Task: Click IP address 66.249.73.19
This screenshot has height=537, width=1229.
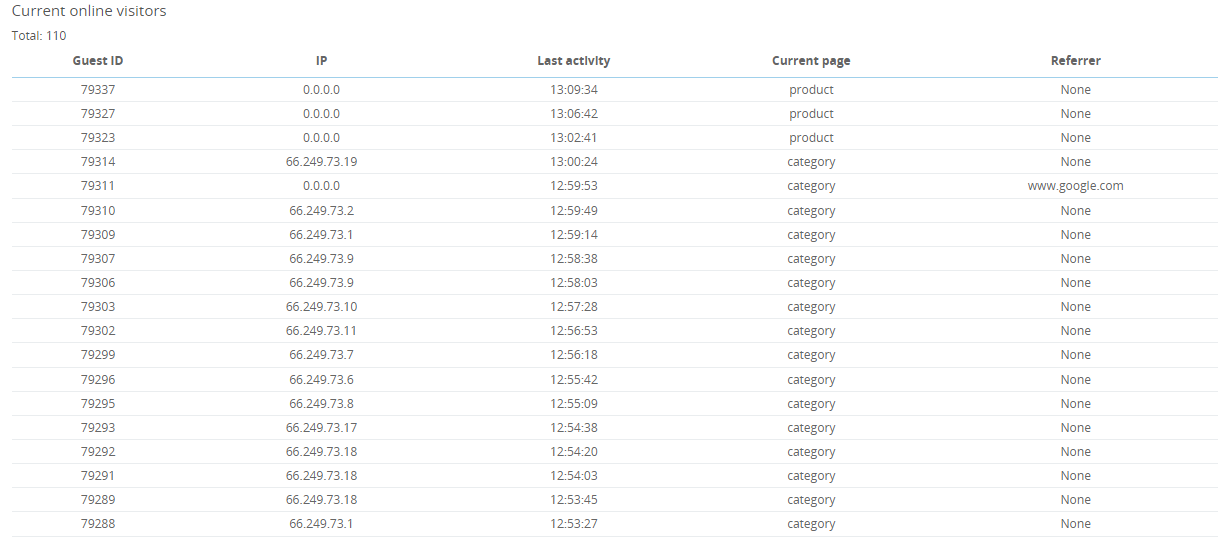Action: click(321, 162)
